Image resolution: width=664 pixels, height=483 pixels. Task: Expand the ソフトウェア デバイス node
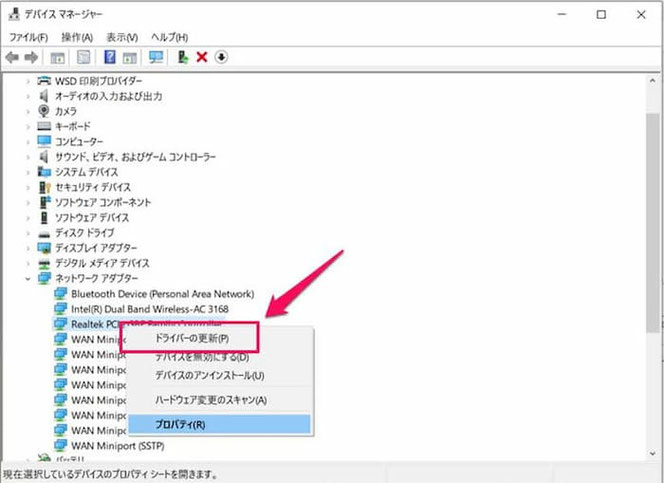point(28,218)
